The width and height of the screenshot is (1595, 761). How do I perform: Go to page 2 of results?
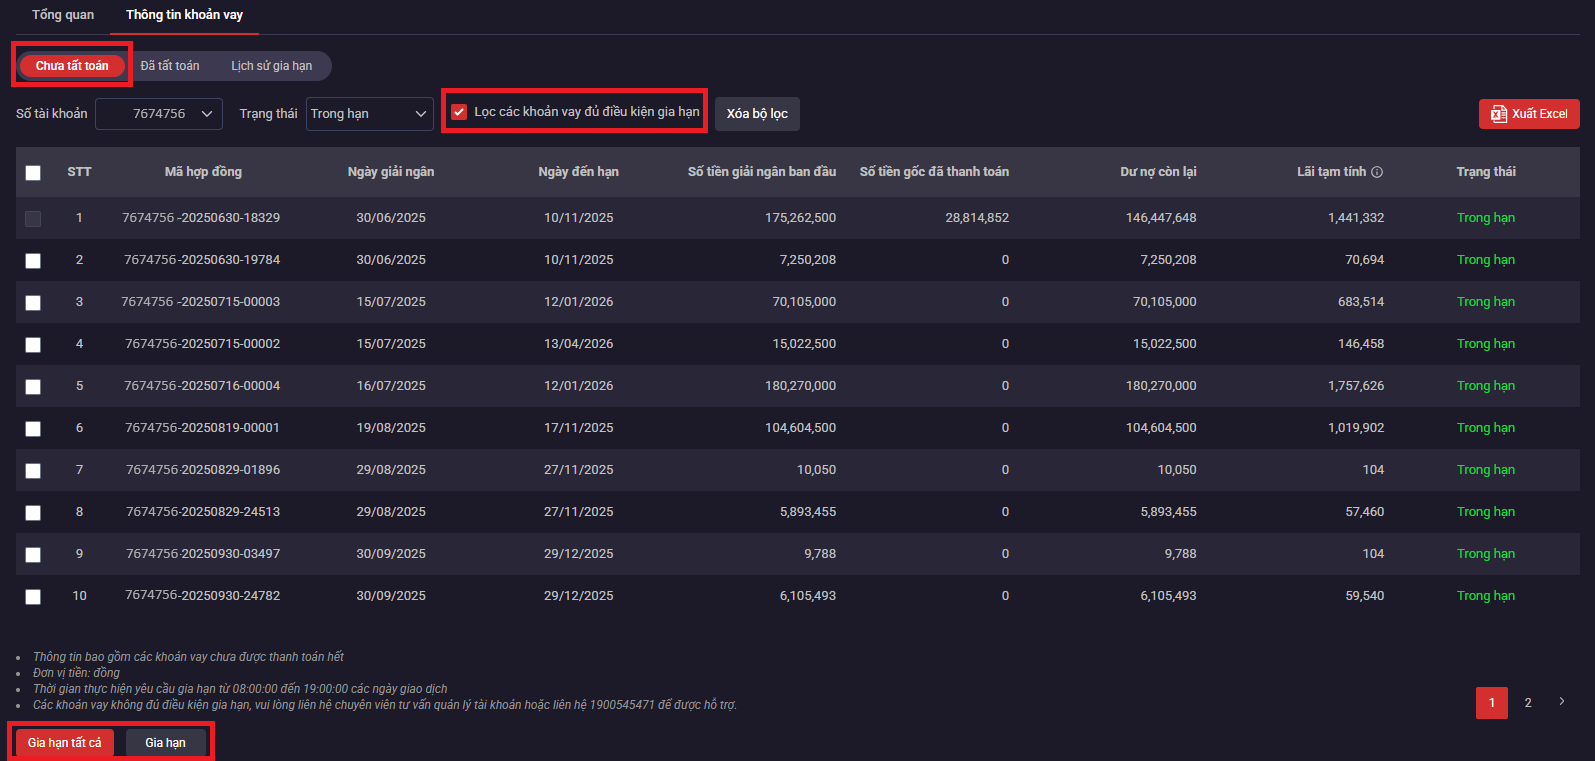coord(1528,703)
